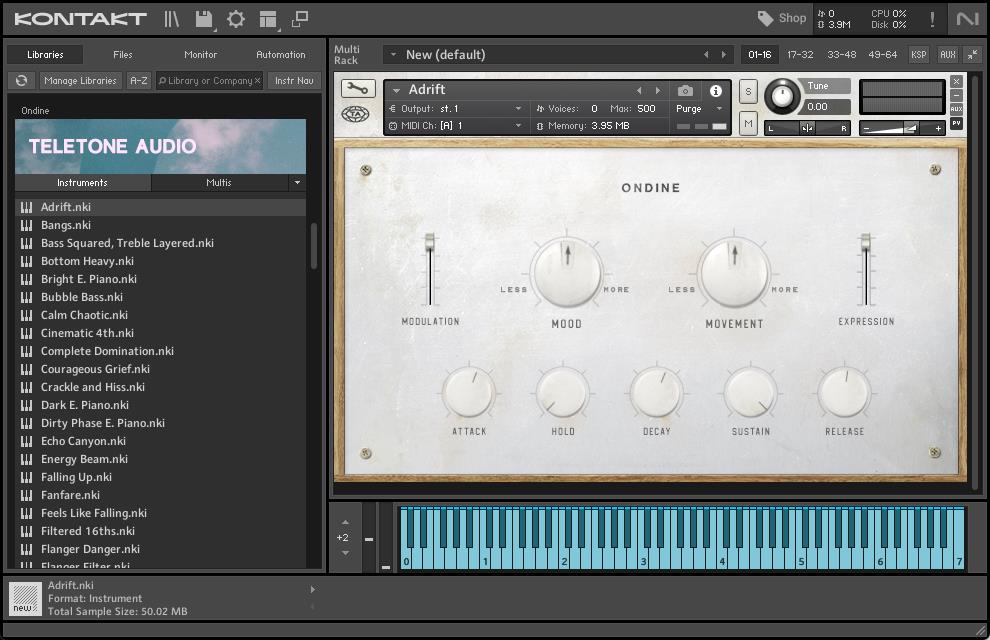Click the save floppy disk icon
Image resolution: width=990 pixels, height=640 pixels.
point(204,19)
